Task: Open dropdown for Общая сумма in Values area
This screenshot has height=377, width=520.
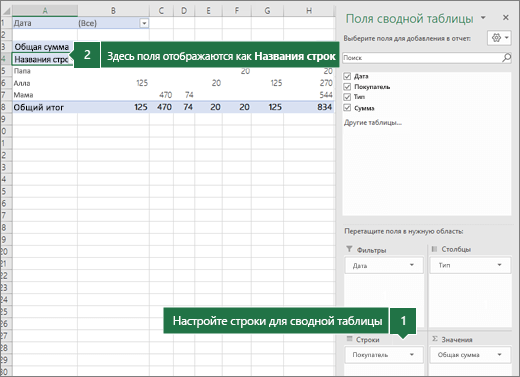Action: [x=499, y=355]
